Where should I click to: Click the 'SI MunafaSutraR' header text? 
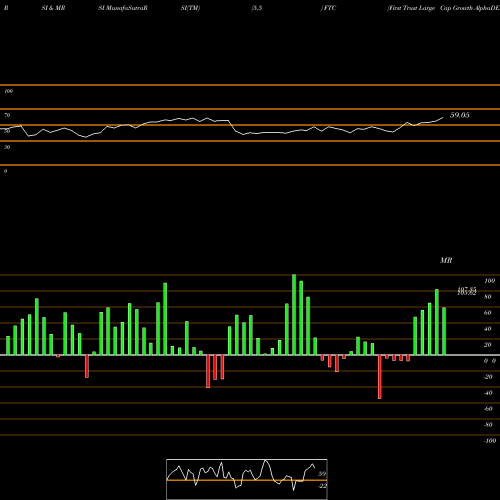(x=123, y=8)
